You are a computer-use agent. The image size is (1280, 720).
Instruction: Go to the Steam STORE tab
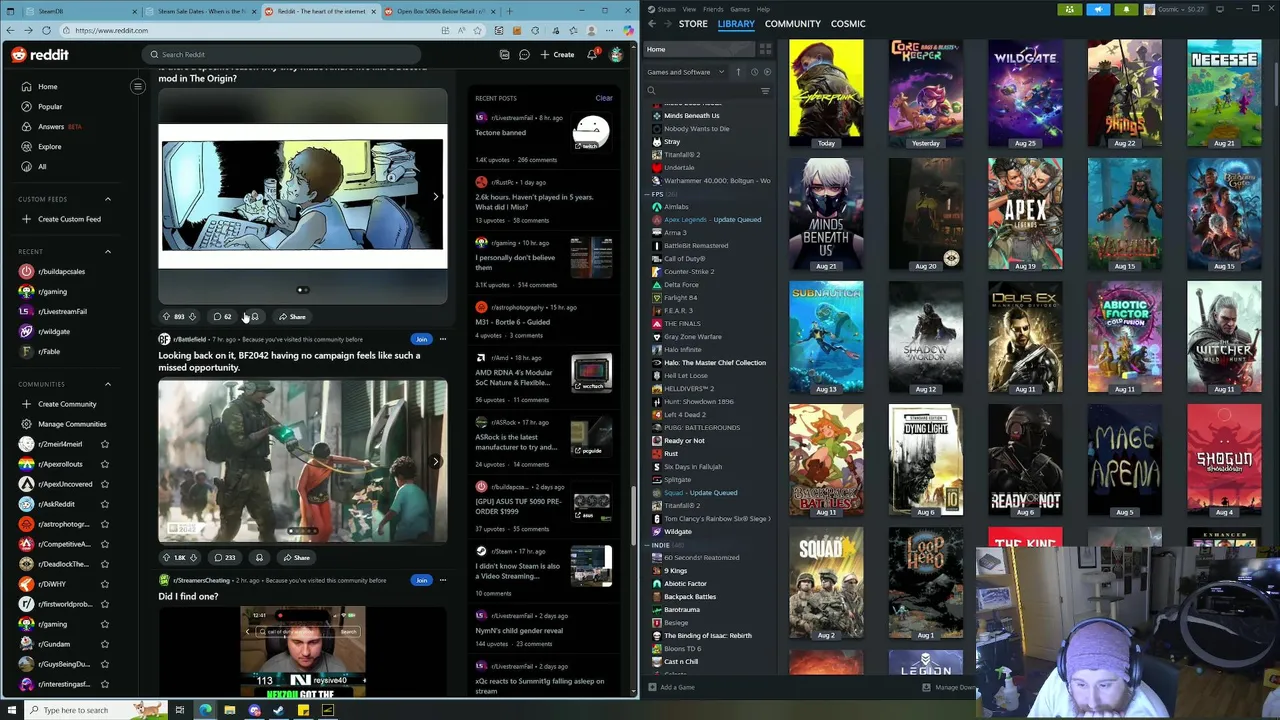coord(693,24)
